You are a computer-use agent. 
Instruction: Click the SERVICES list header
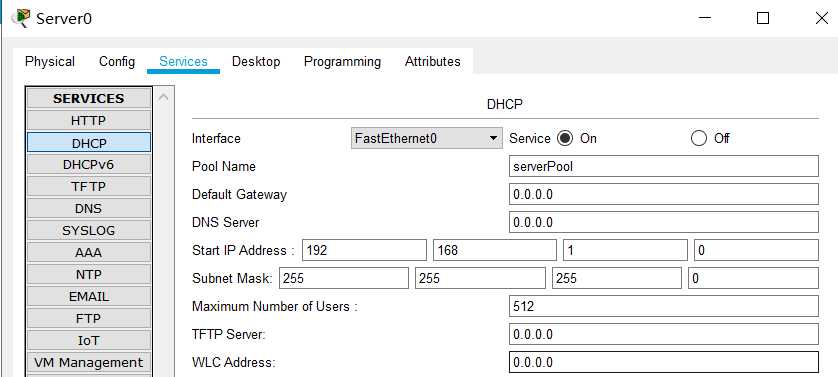click(89, 98)
